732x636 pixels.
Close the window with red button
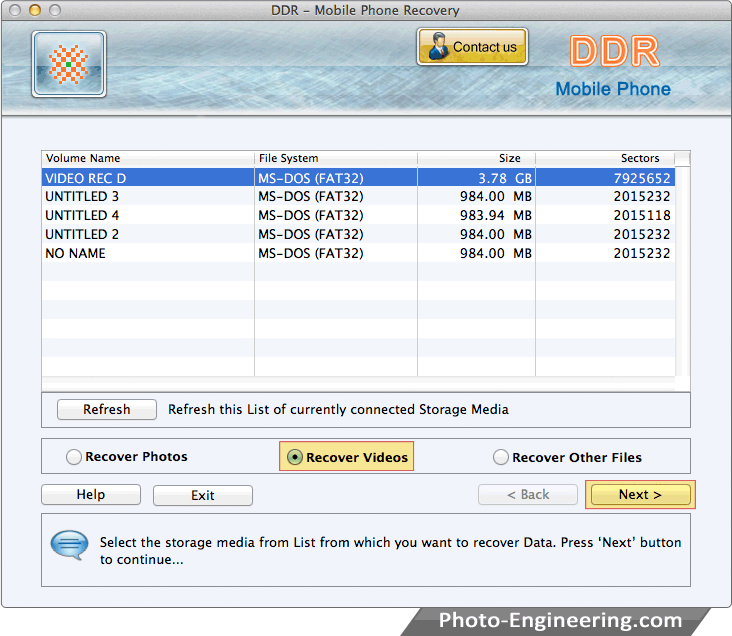click(15, 10)
